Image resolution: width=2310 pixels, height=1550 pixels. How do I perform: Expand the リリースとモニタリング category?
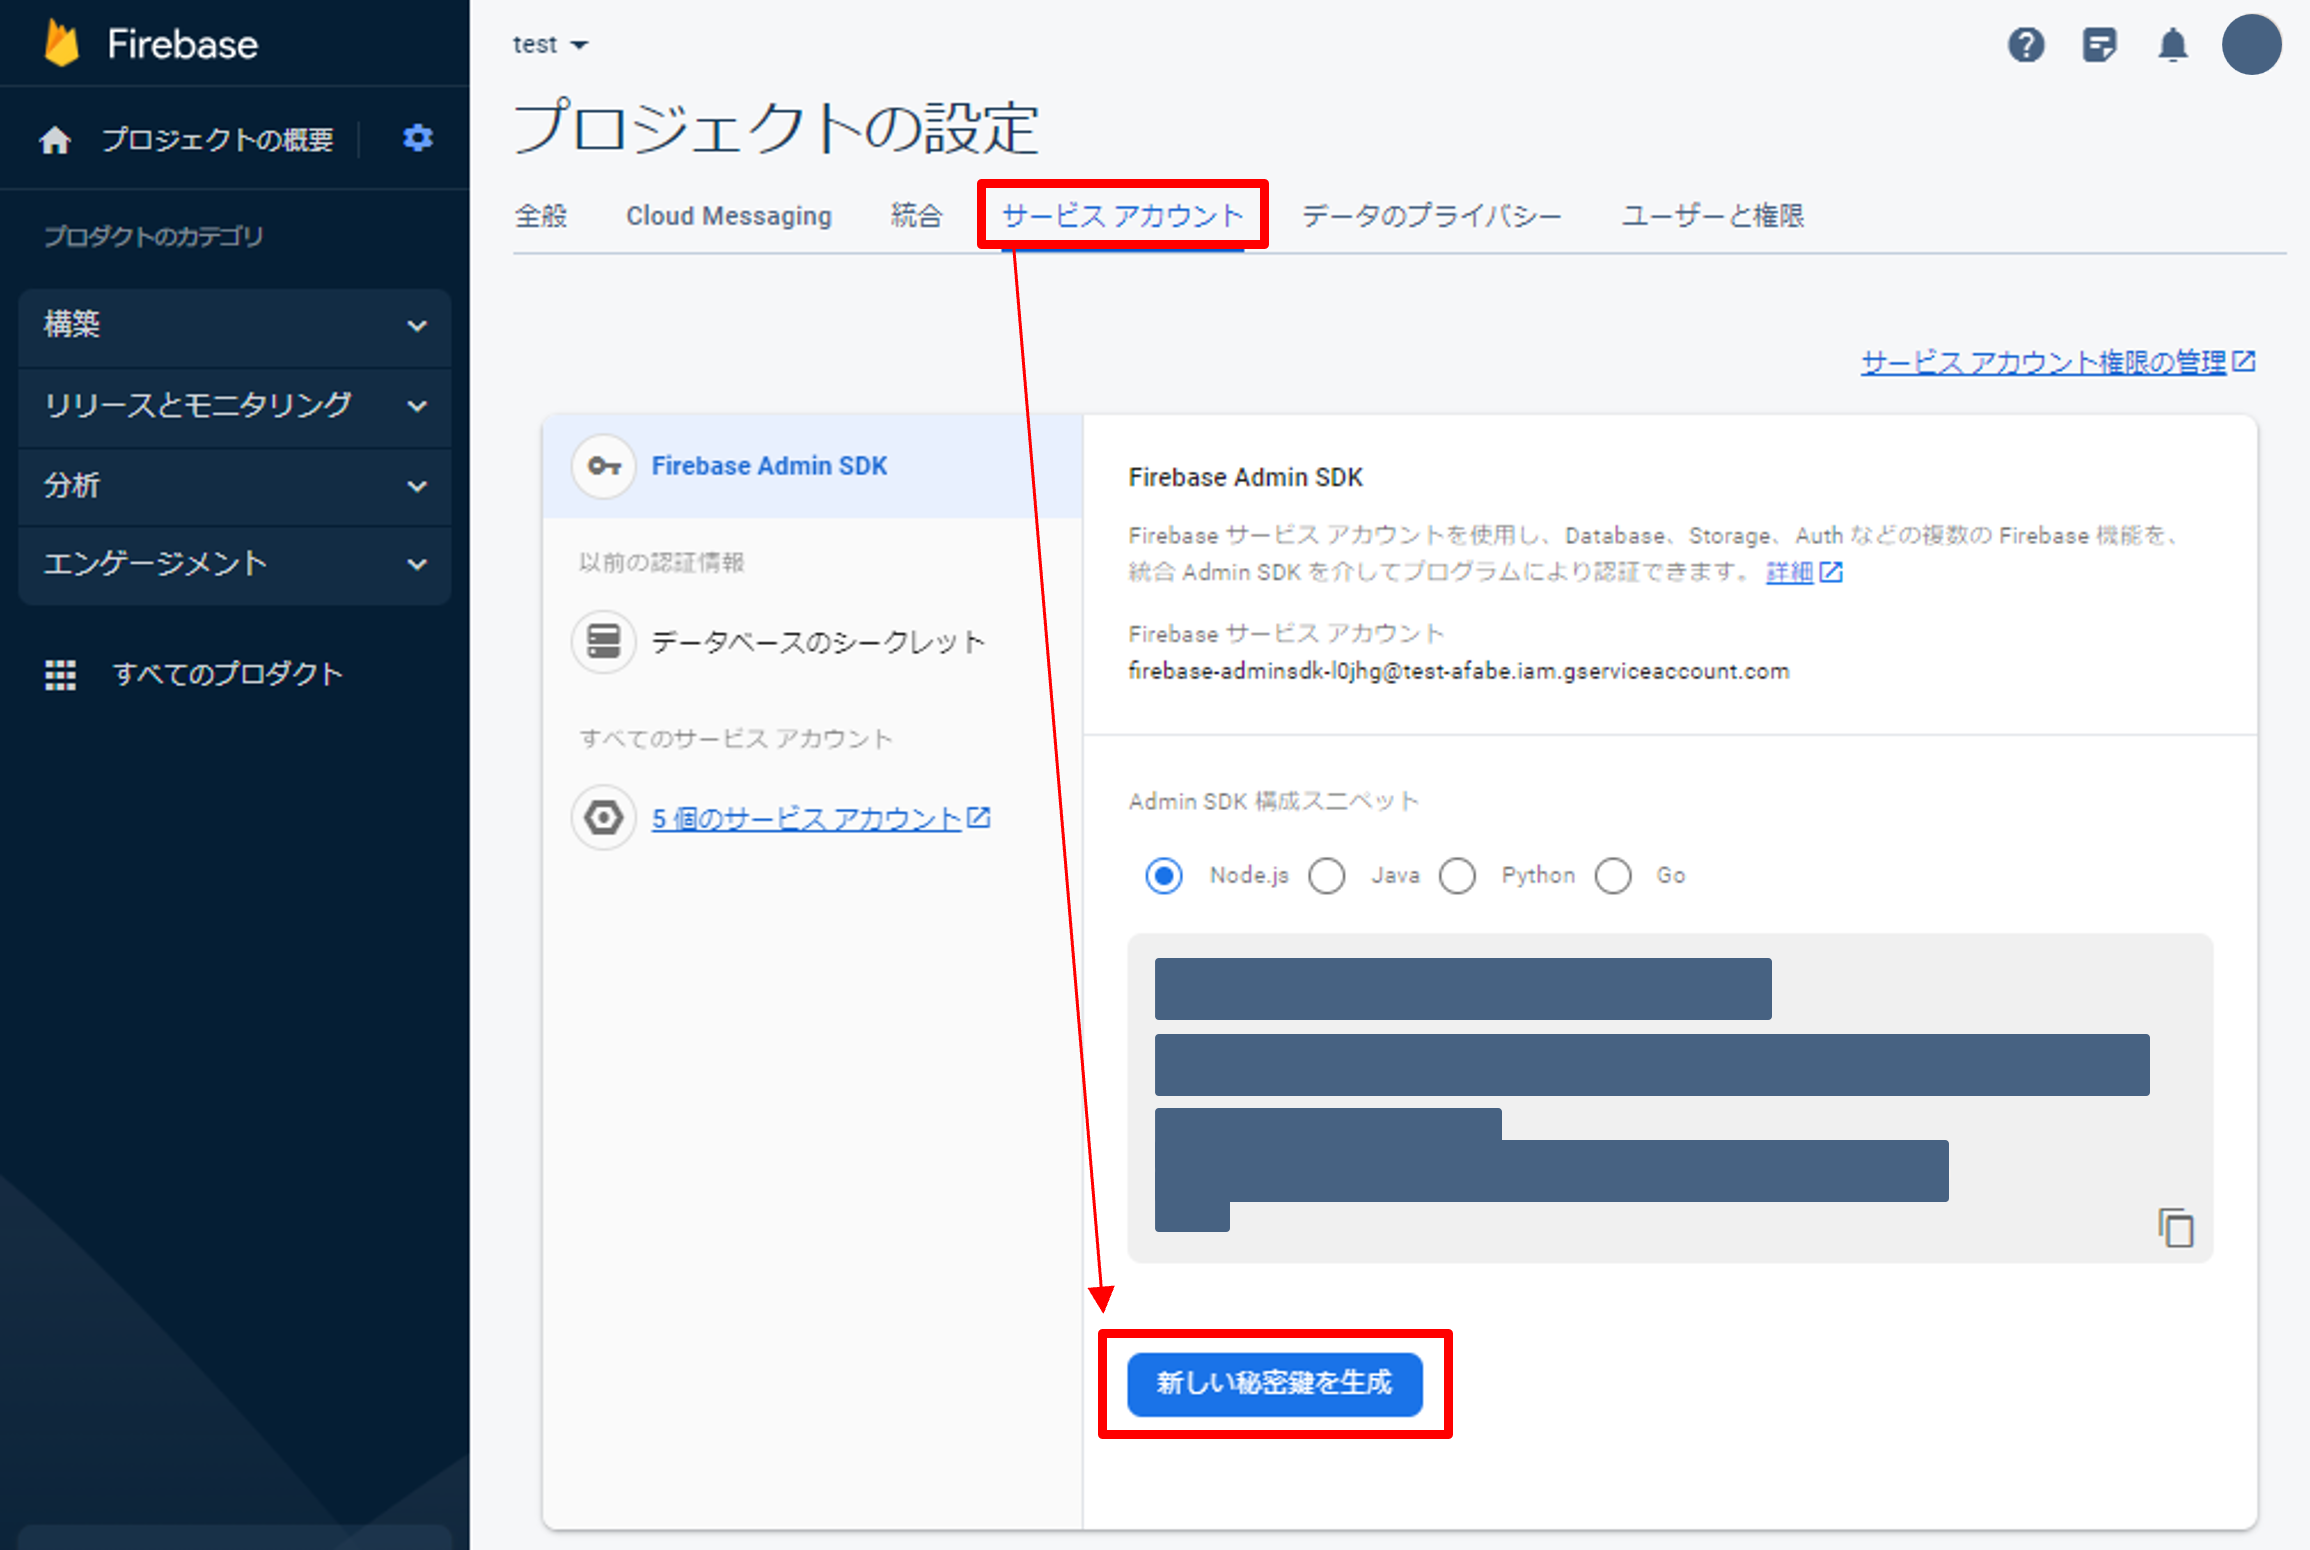(x=235, y=406)
